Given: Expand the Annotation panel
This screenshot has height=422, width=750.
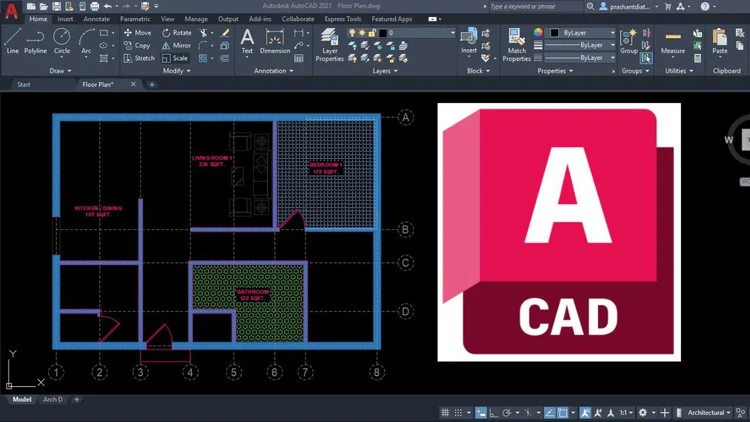Looking at the screenshot, I should [x=274, y=71].
